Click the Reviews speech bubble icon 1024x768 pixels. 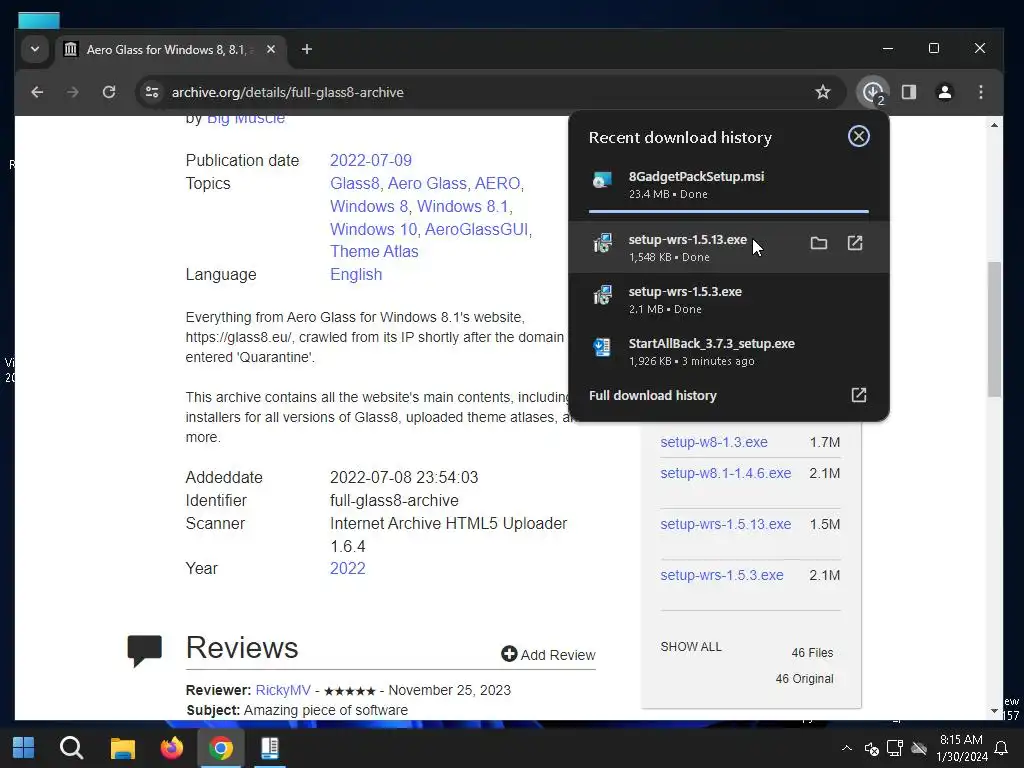pos(144,650)
